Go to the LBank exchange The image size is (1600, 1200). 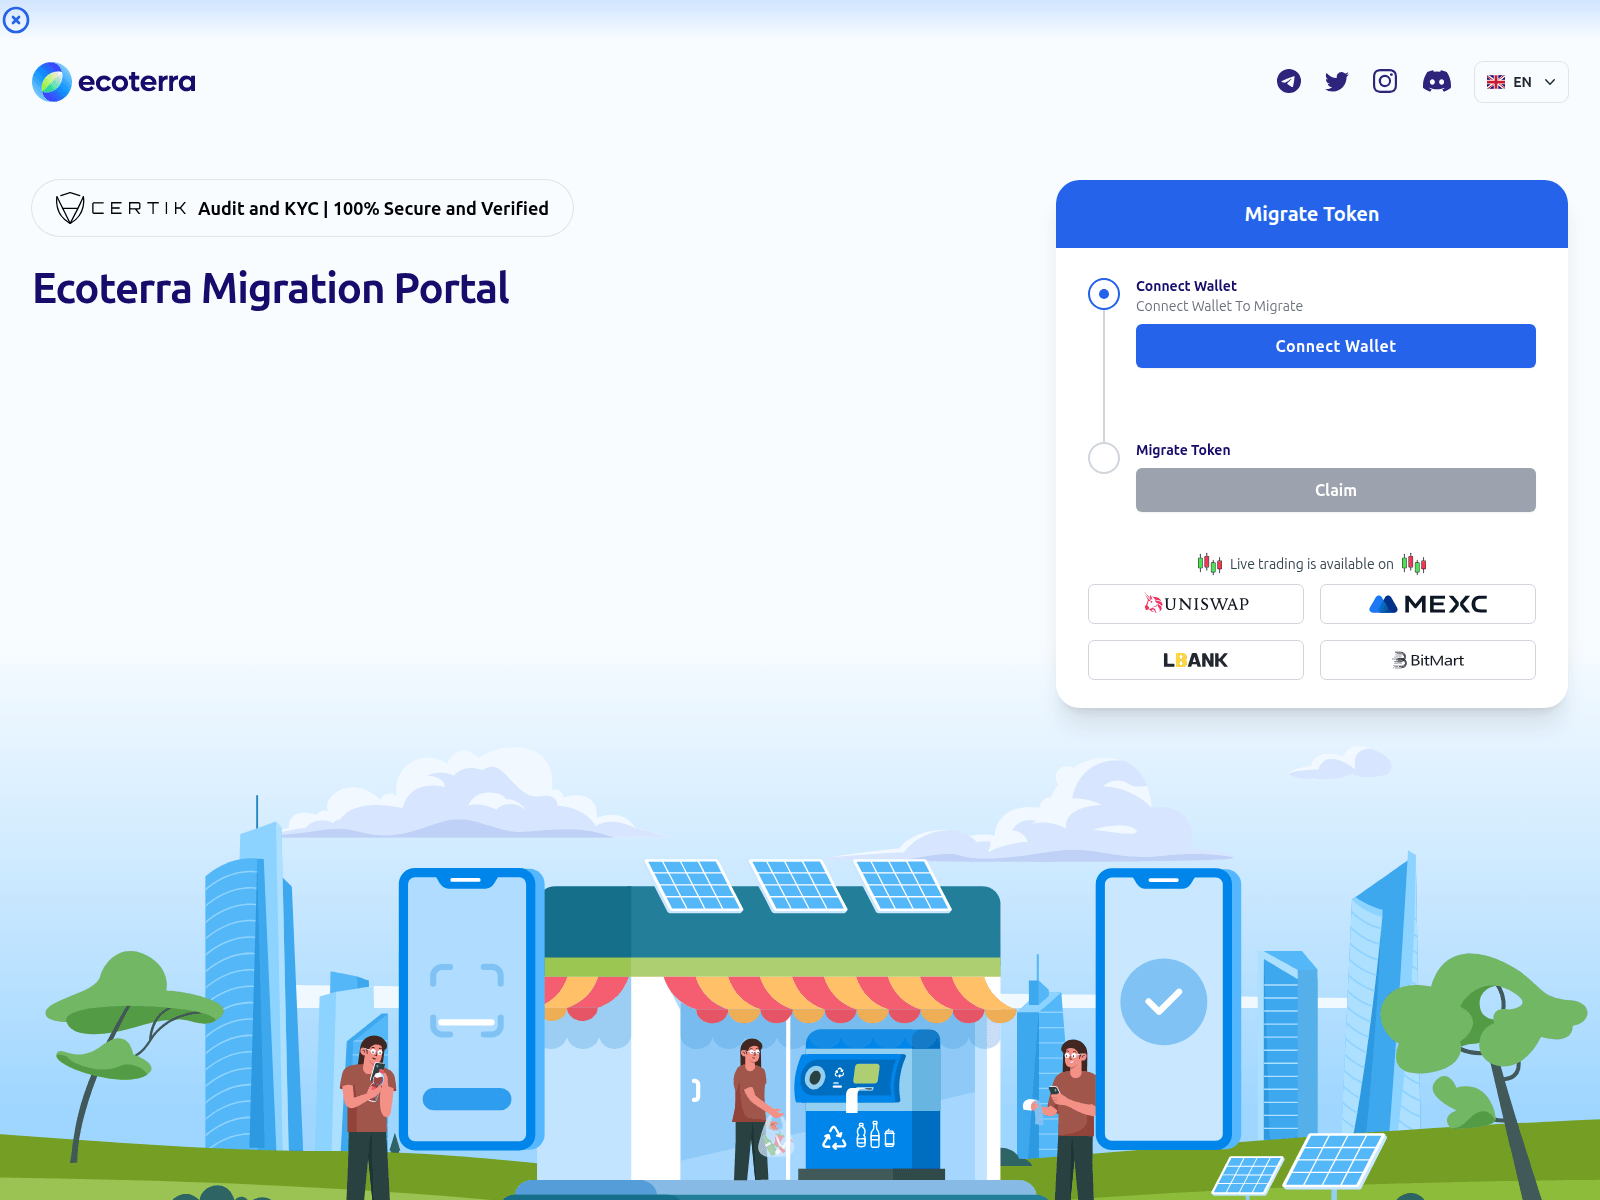1195,660
